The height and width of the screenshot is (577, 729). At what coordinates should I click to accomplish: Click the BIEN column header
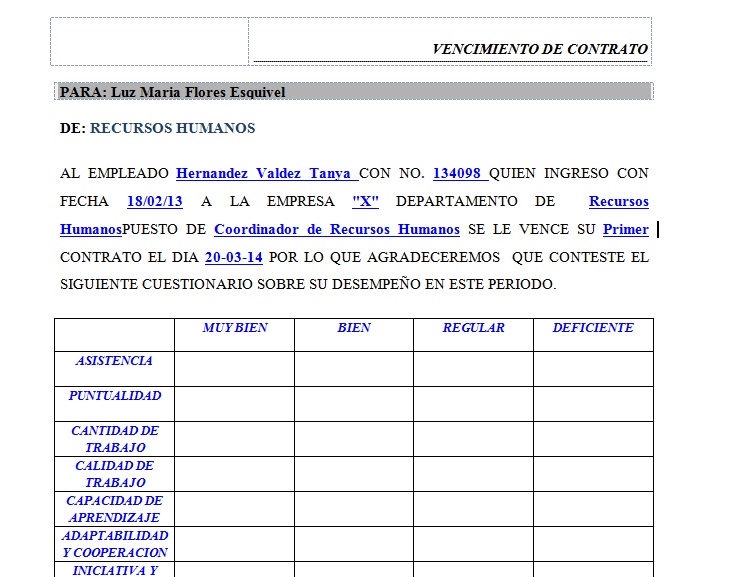point(354,328)
